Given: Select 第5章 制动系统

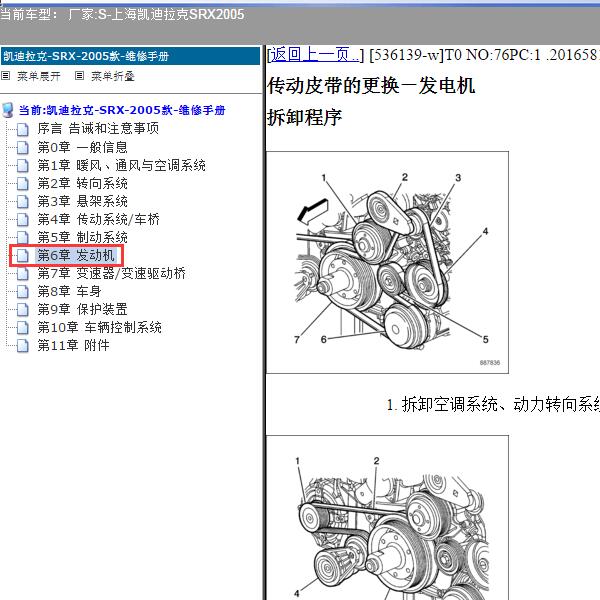Looking at the screenshot, I should [x=82, y=237].
